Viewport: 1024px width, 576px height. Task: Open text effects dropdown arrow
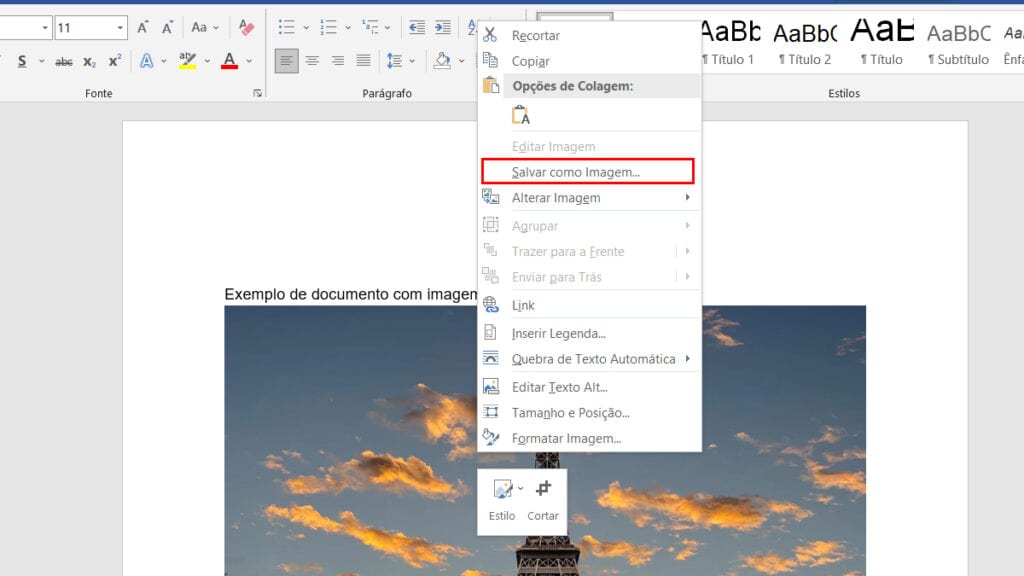[164, 61]
